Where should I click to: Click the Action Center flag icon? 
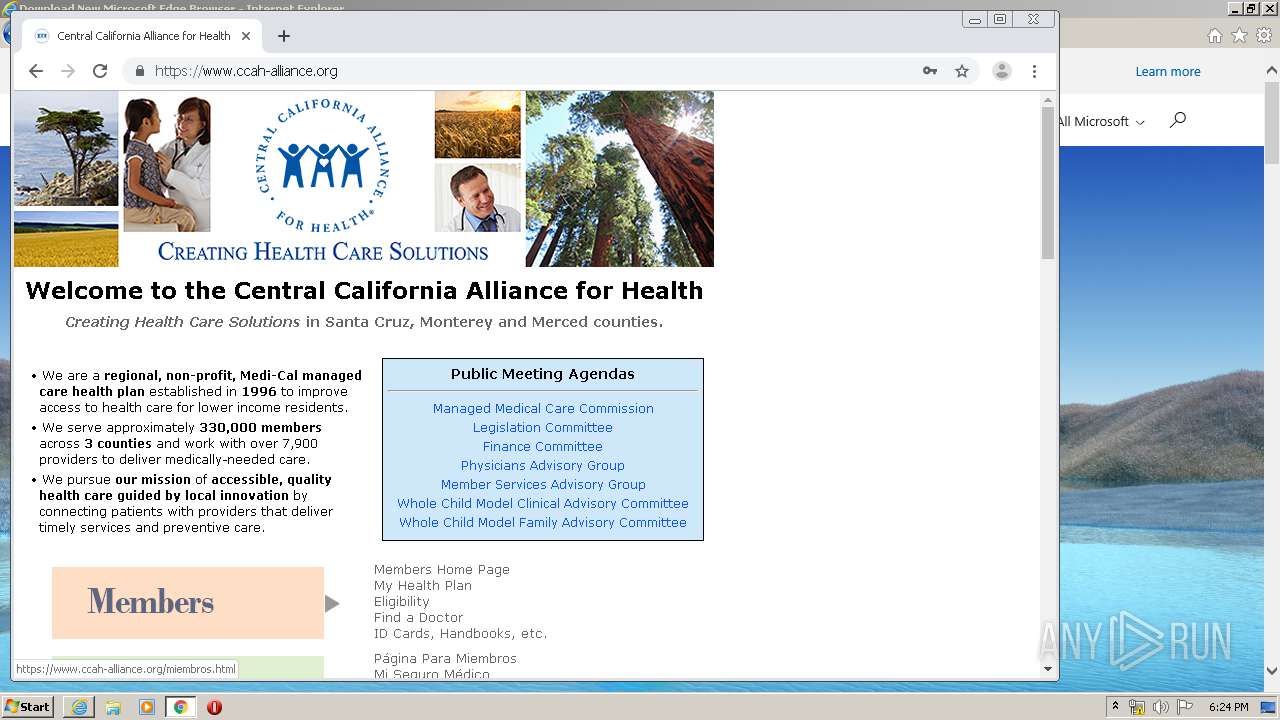(1185, 707)
